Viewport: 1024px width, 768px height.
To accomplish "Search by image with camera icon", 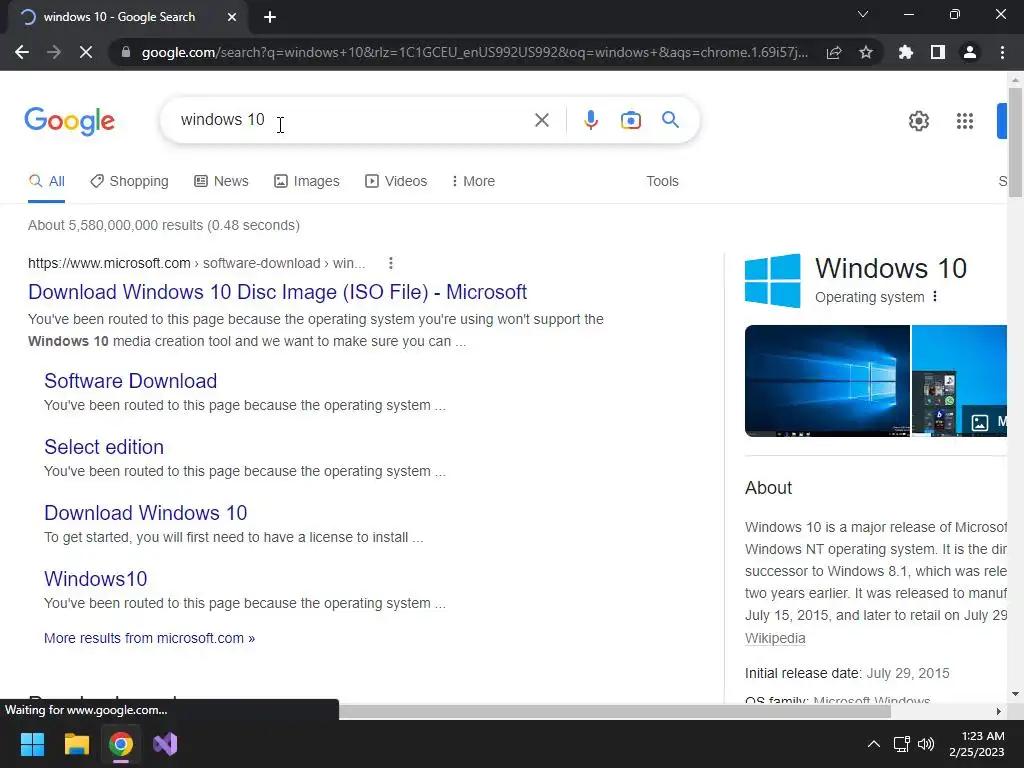I will pos(630,120).
